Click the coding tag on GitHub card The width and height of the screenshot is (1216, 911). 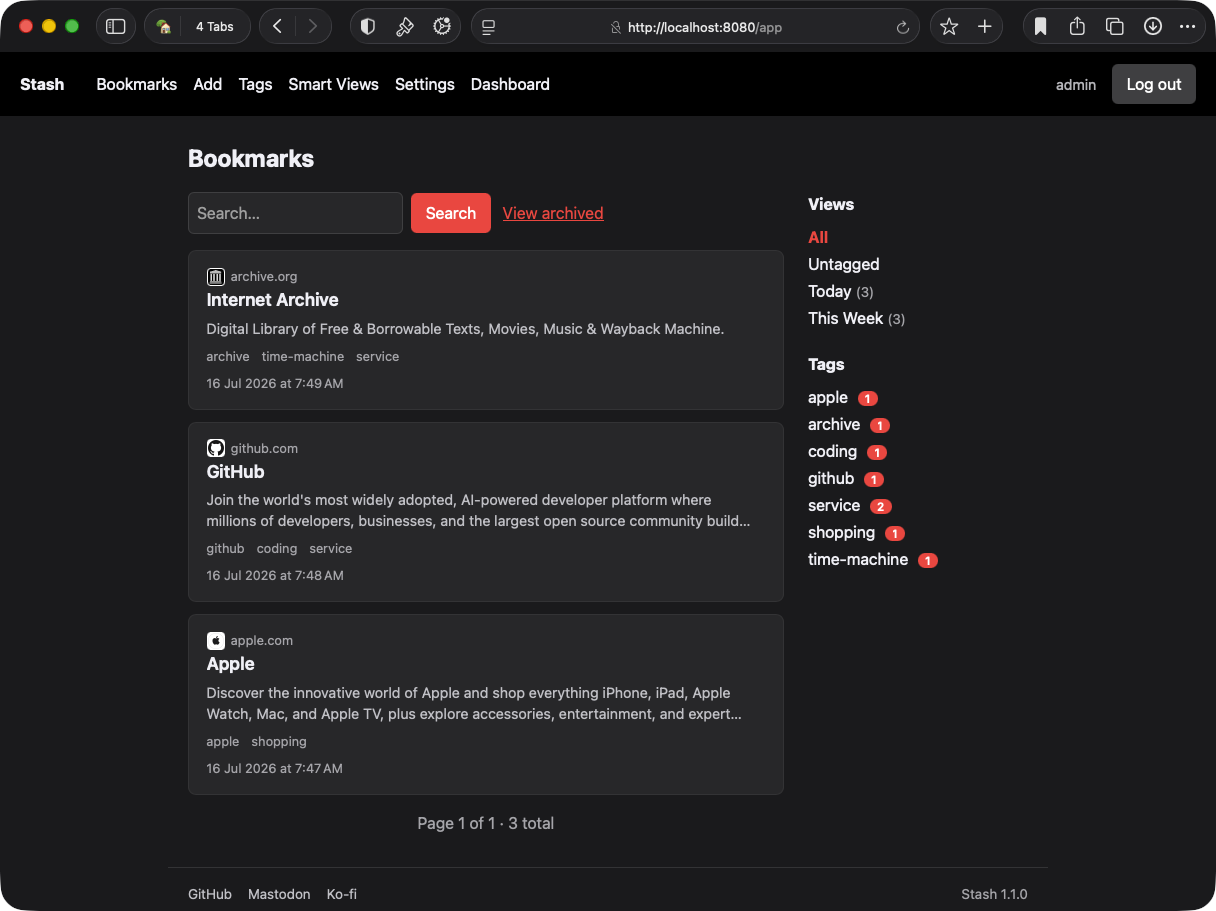[x=277, y=548]
